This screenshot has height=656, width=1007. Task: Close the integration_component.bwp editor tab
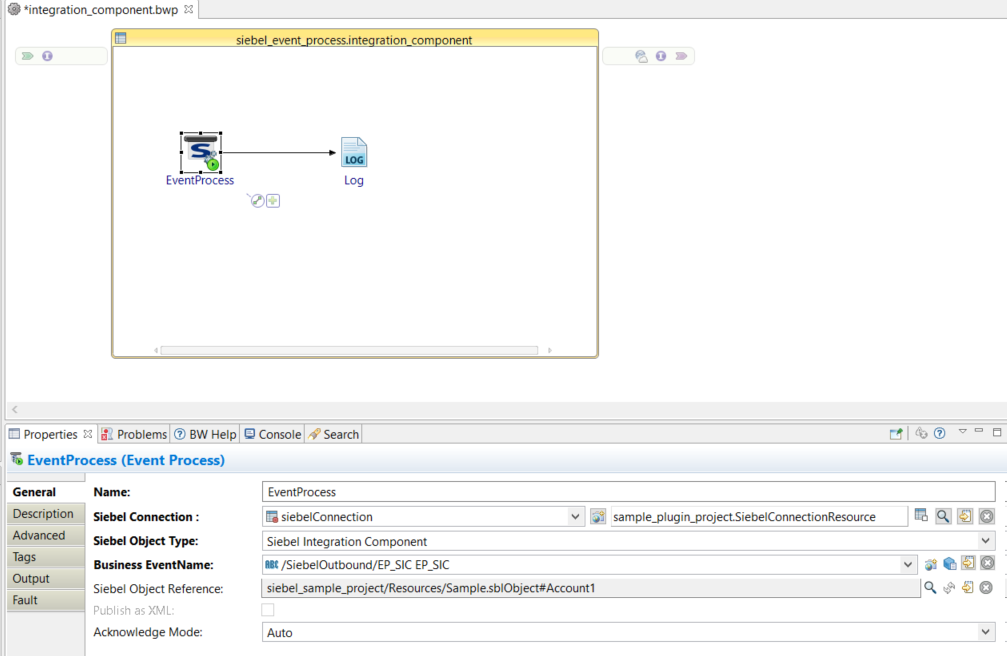[x=188, y=9]
